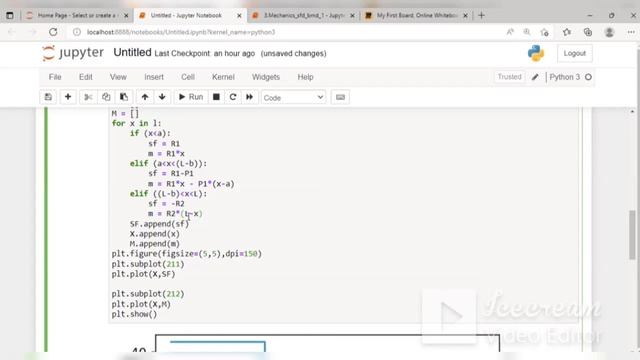
Task: Click the scrollbar up arrow
Action: tap(632, 111)
